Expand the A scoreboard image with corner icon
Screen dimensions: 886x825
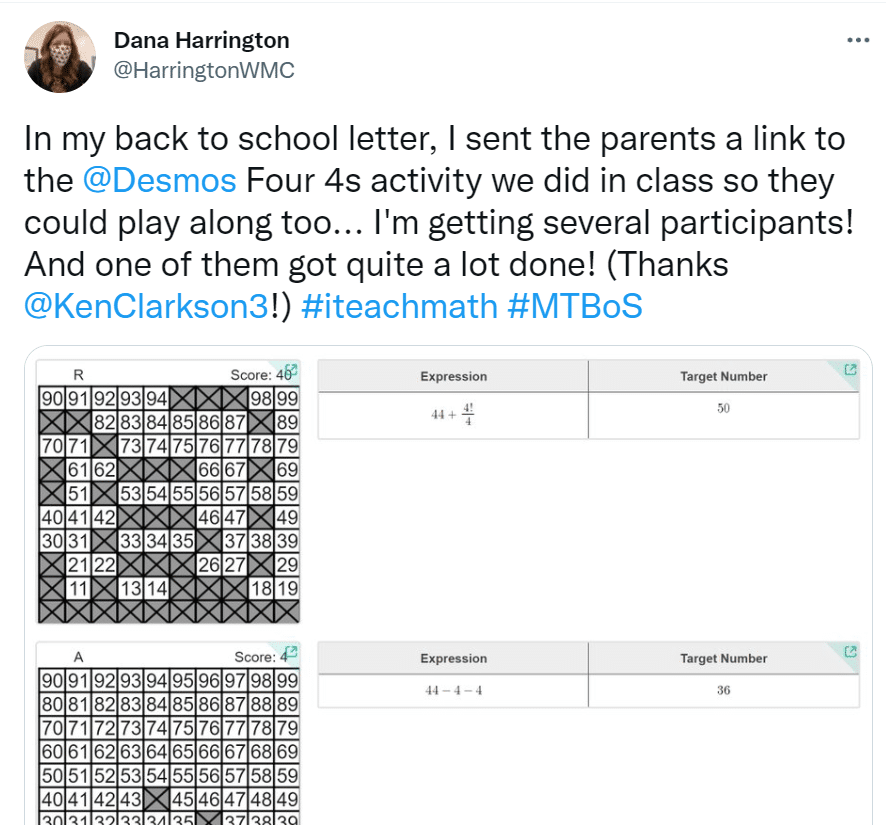[x=291, y=651]
